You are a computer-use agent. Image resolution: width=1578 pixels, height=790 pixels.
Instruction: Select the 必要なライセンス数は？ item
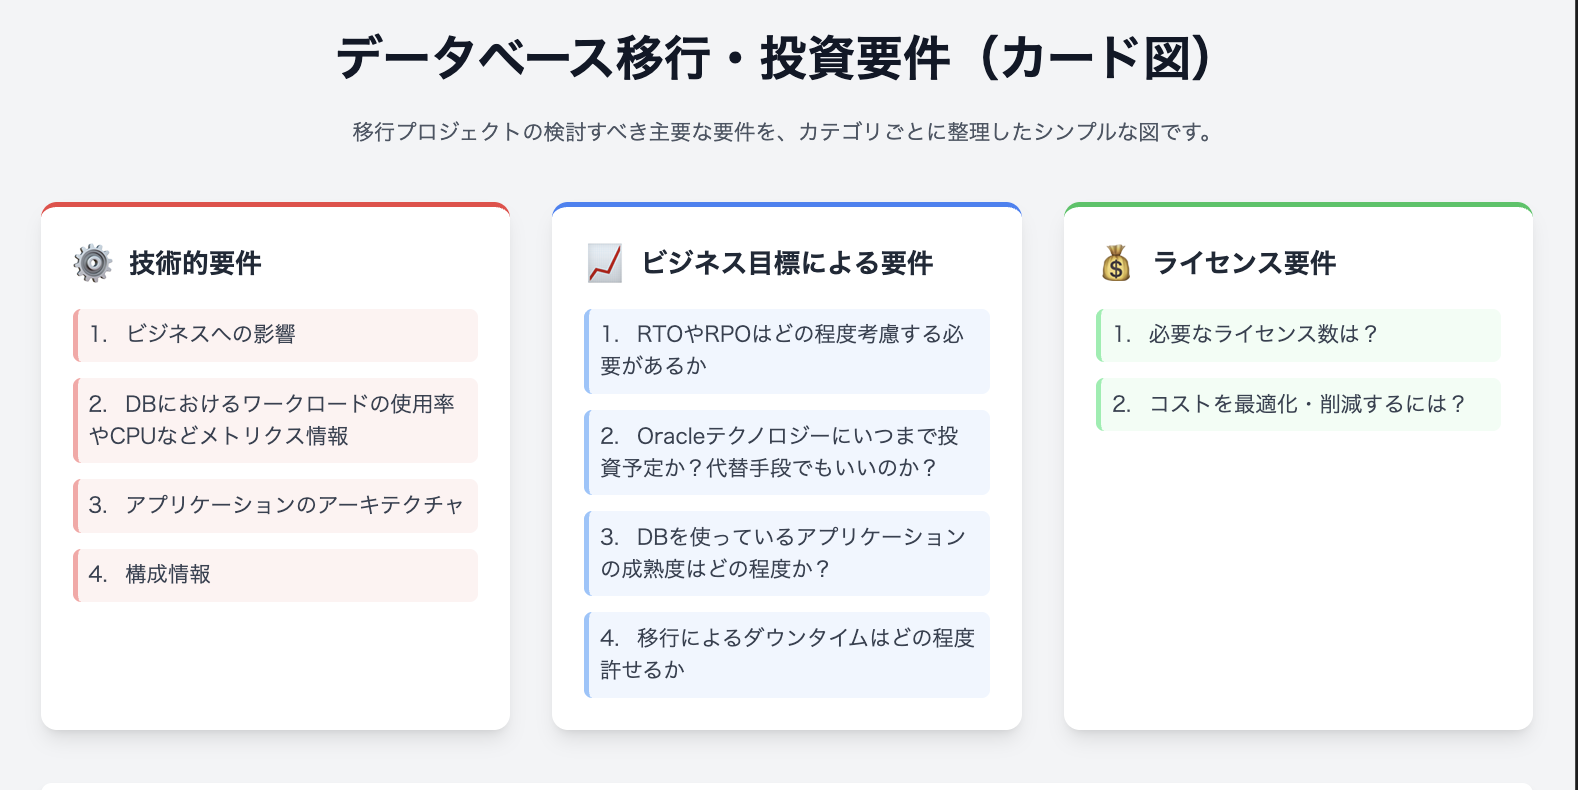1299,335
